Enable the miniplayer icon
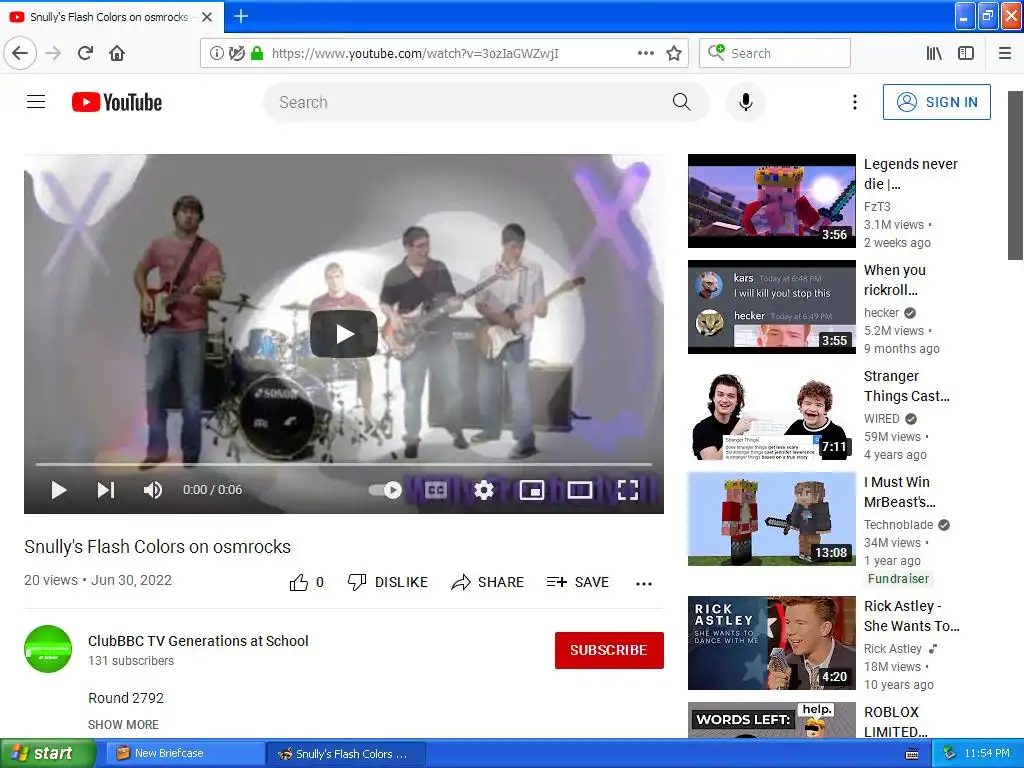 (x=532, y=490)
